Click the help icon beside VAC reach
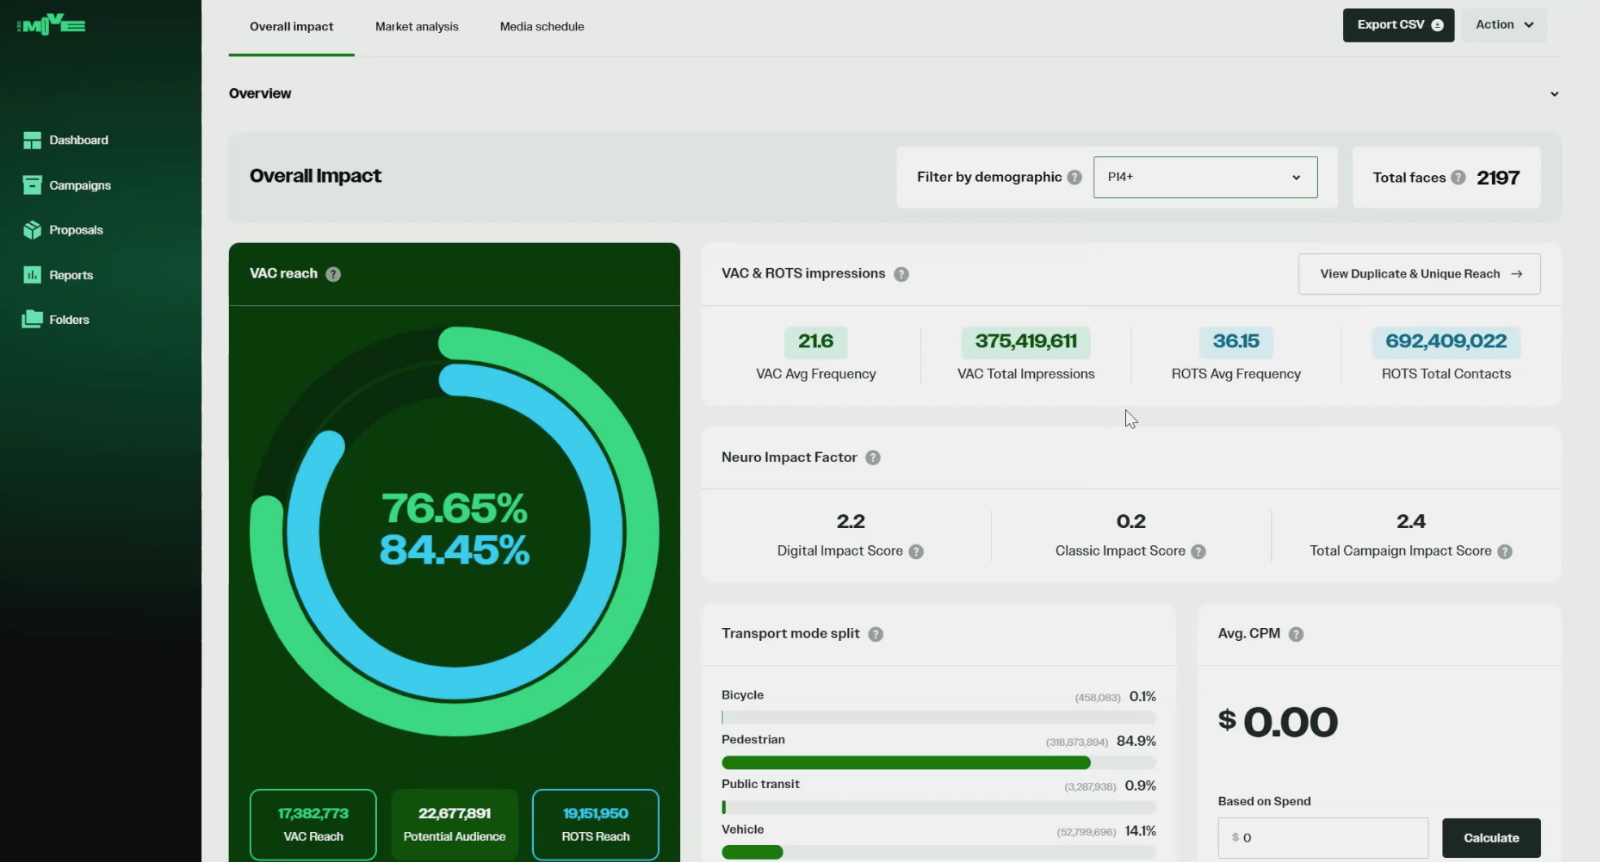Screen dimensions: 1600x862 [x=333, y=274]
